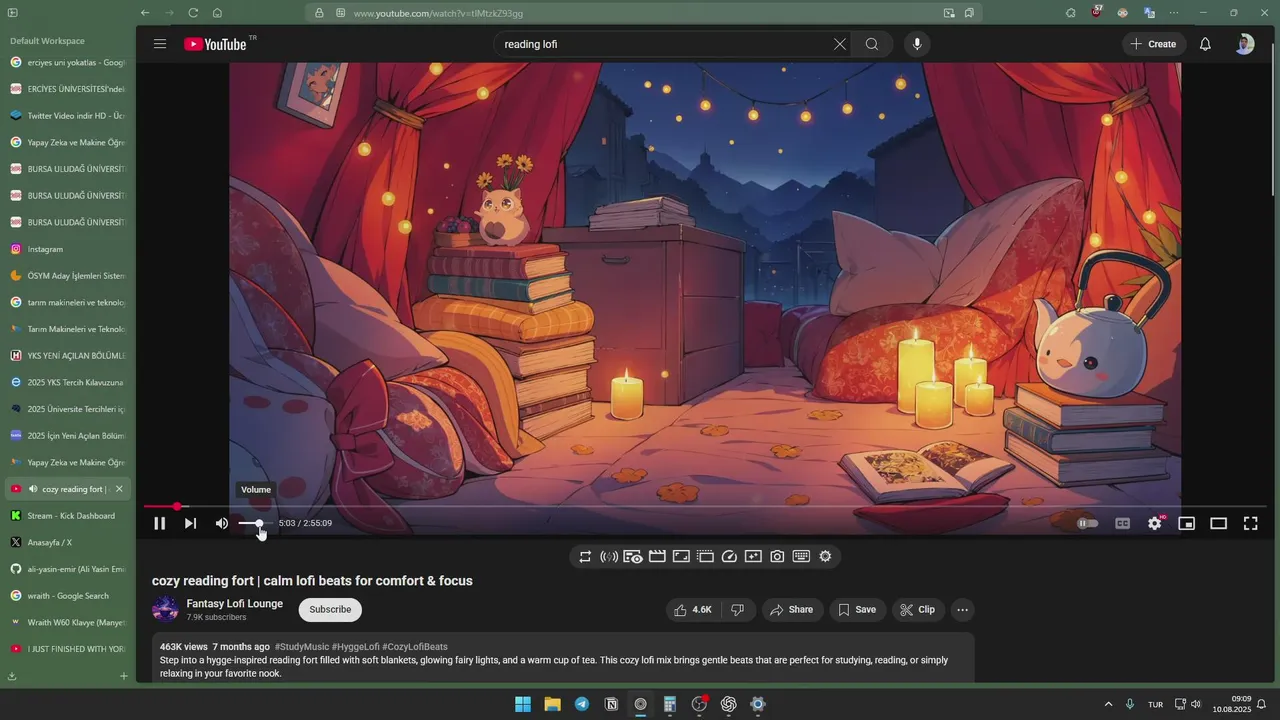Open the three-dot more actions menu

962,610
